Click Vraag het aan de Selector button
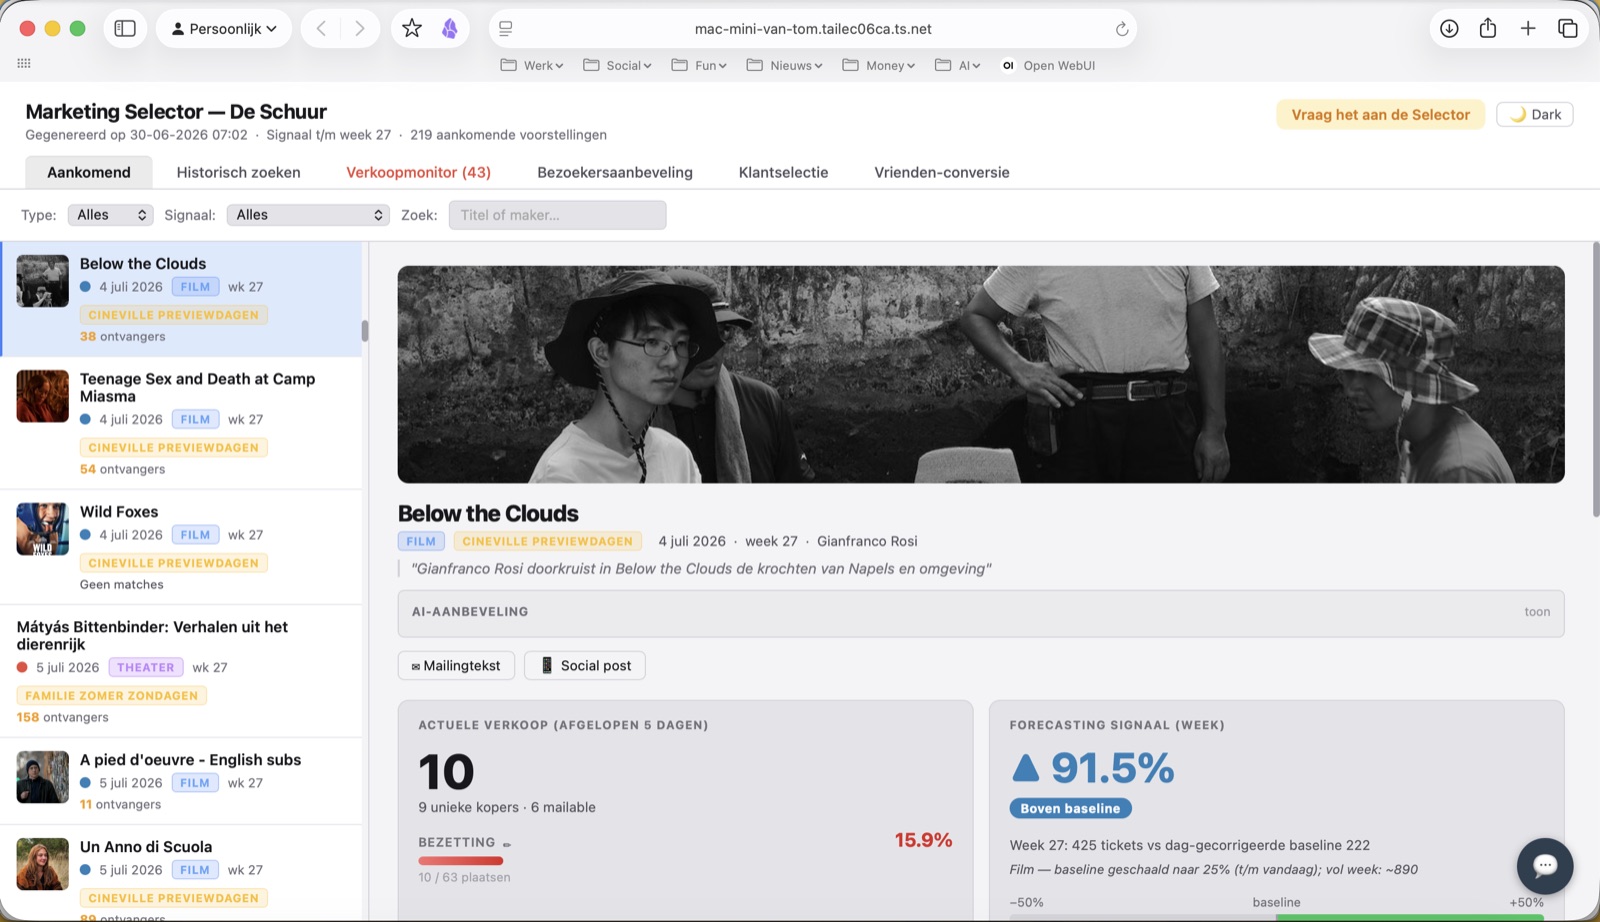 coord(1380,114)
